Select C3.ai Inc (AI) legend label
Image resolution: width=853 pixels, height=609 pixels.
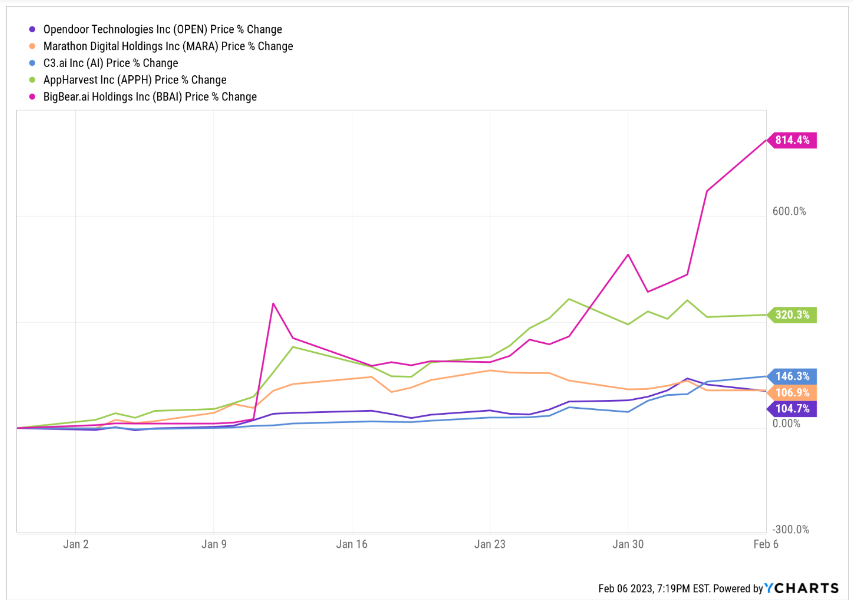click(111, 63)
